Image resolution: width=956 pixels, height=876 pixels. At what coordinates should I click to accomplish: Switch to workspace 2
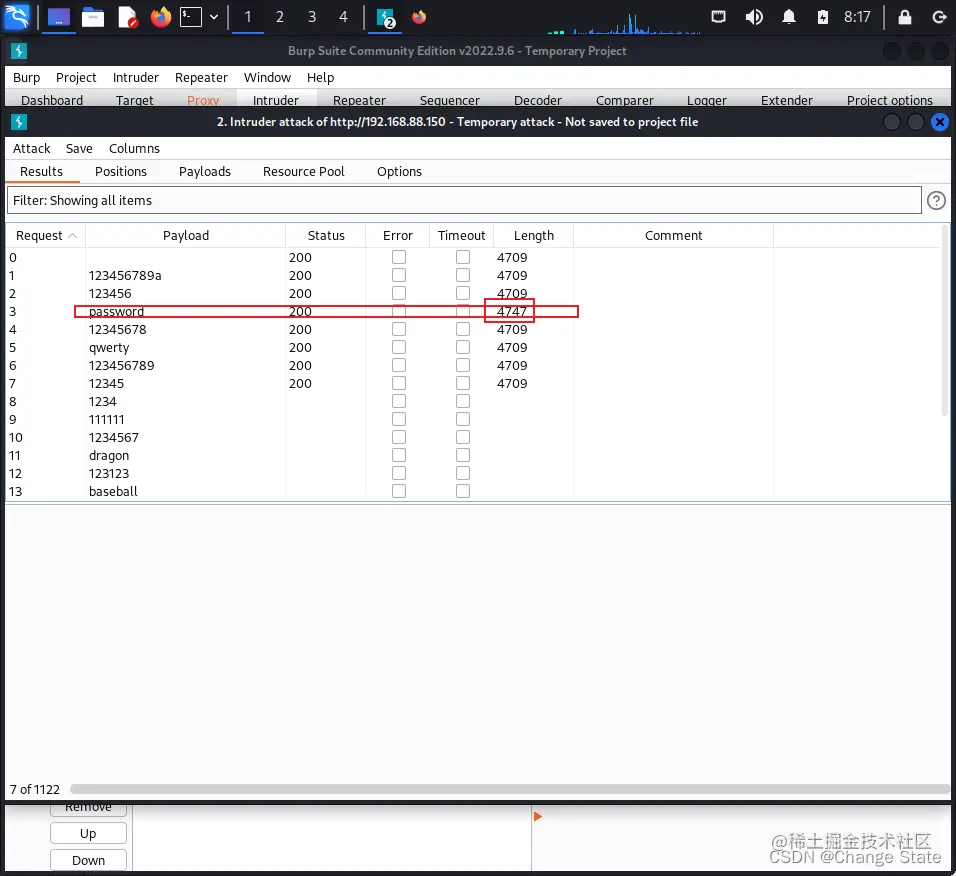tap(280, 17)
